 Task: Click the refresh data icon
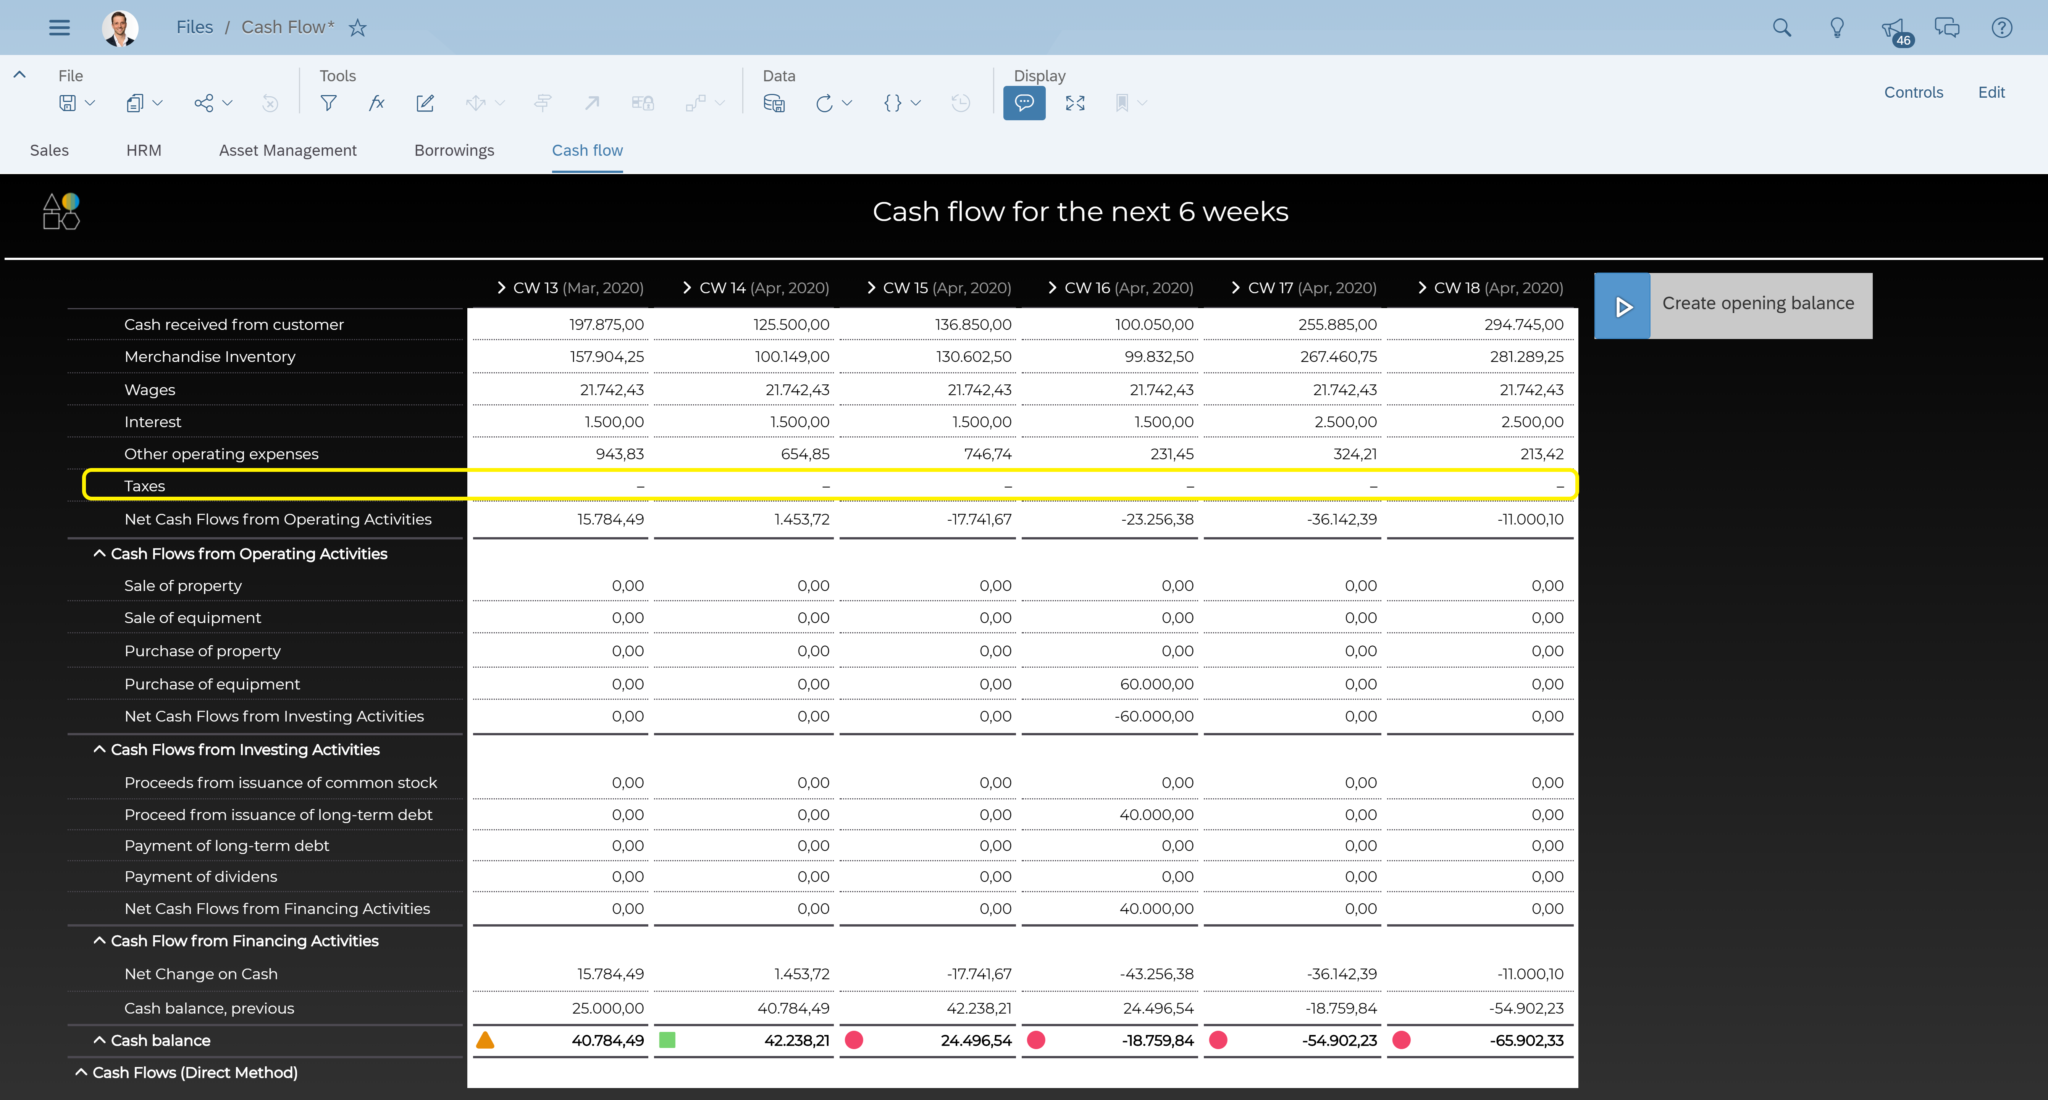824,103
